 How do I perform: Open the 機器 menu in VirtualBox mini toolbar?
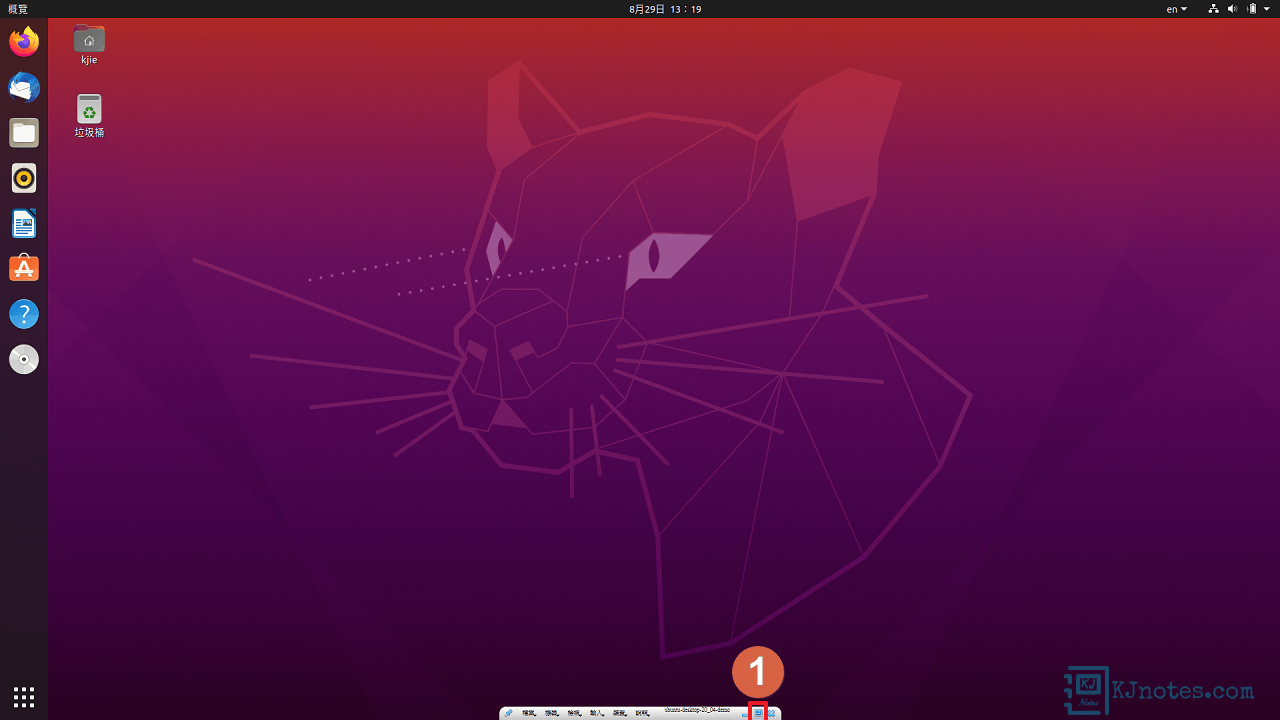(552, 713)
